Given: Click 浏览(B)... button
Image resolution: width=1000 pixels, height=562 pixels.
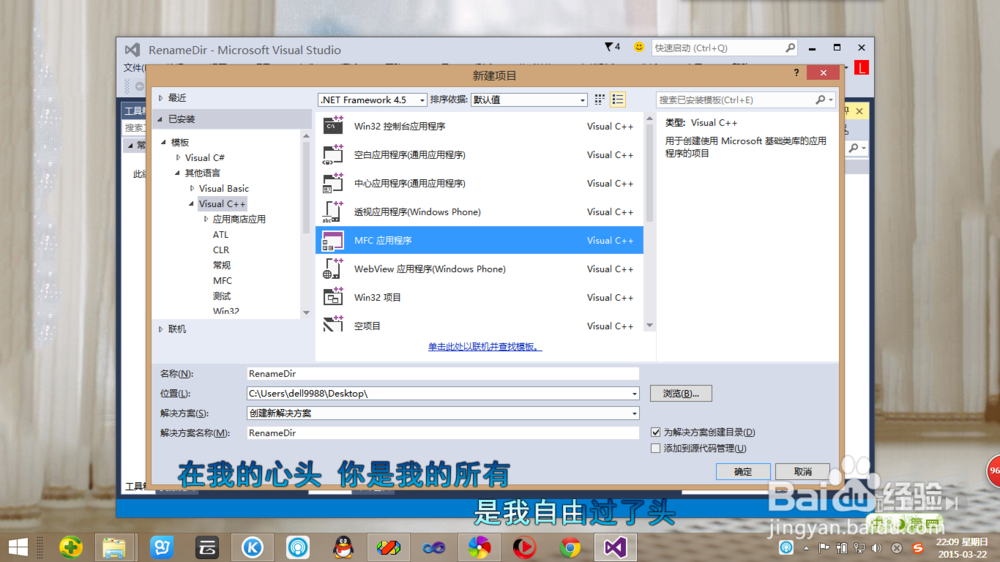Looking at the screenshot, I should point(681,394).
